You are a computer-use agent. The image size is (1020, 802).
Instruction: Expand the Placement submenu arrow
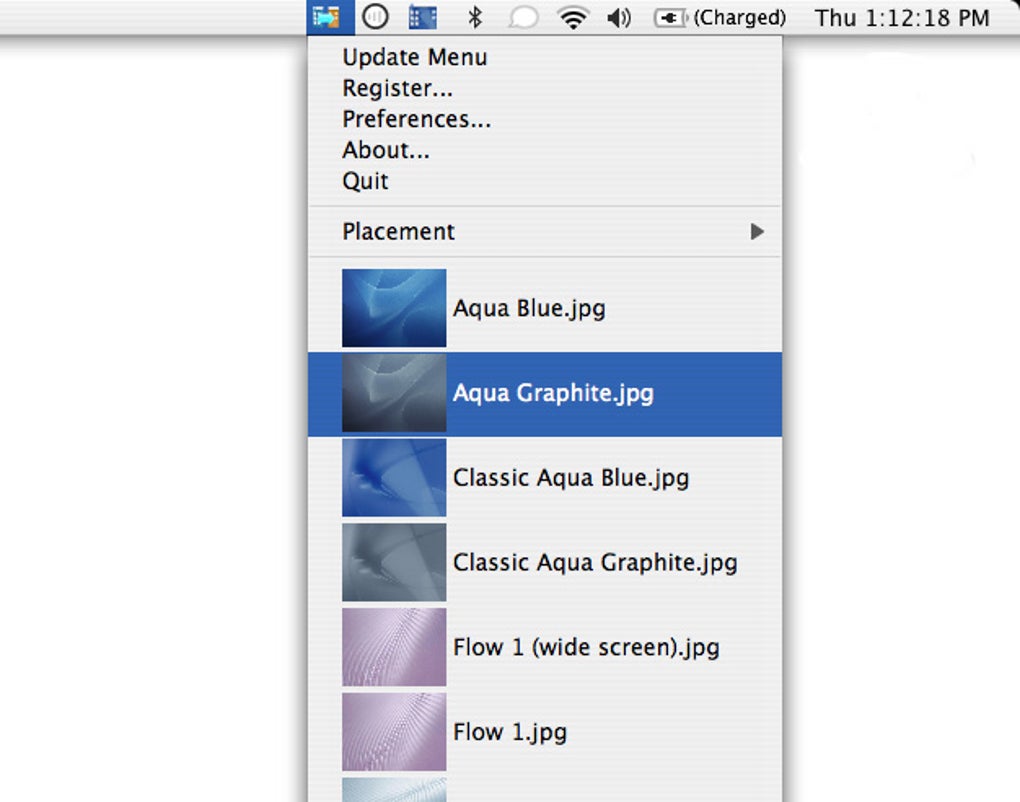(757, 232)
